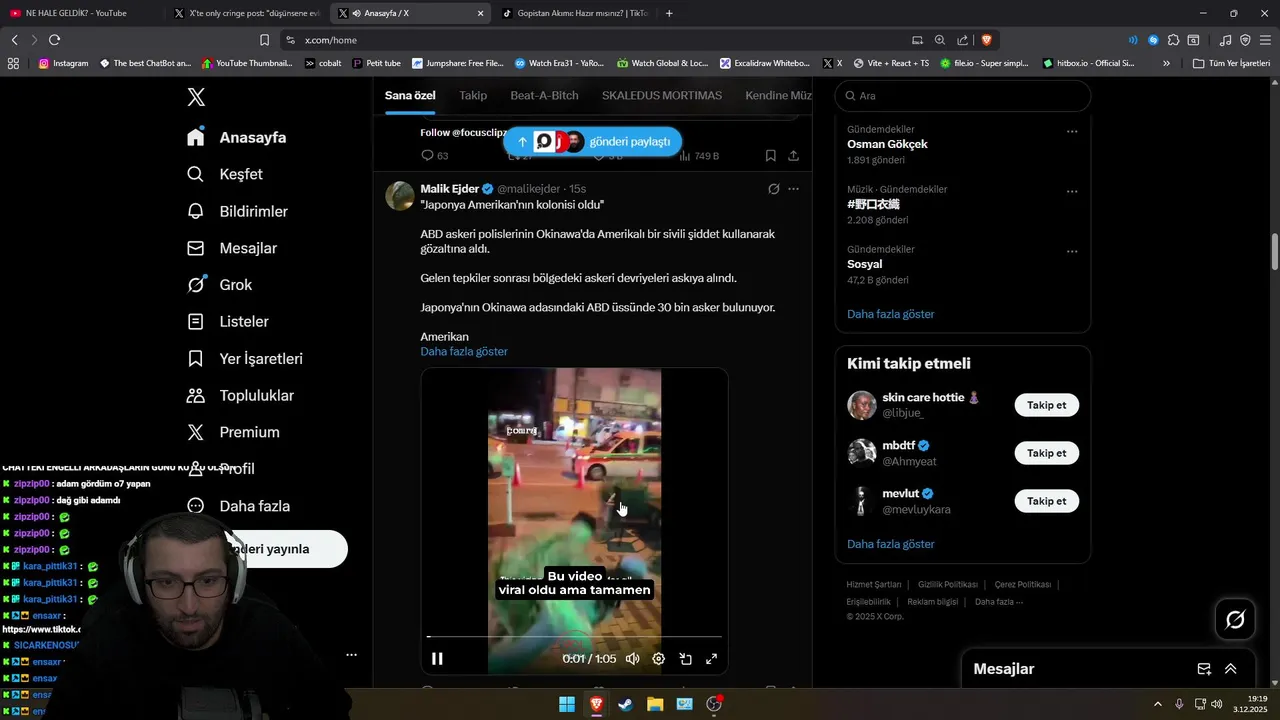This screenshot has width=1280, height=720.
Task: Open more options on Malik Ejder post
Action: pos(794,189)
